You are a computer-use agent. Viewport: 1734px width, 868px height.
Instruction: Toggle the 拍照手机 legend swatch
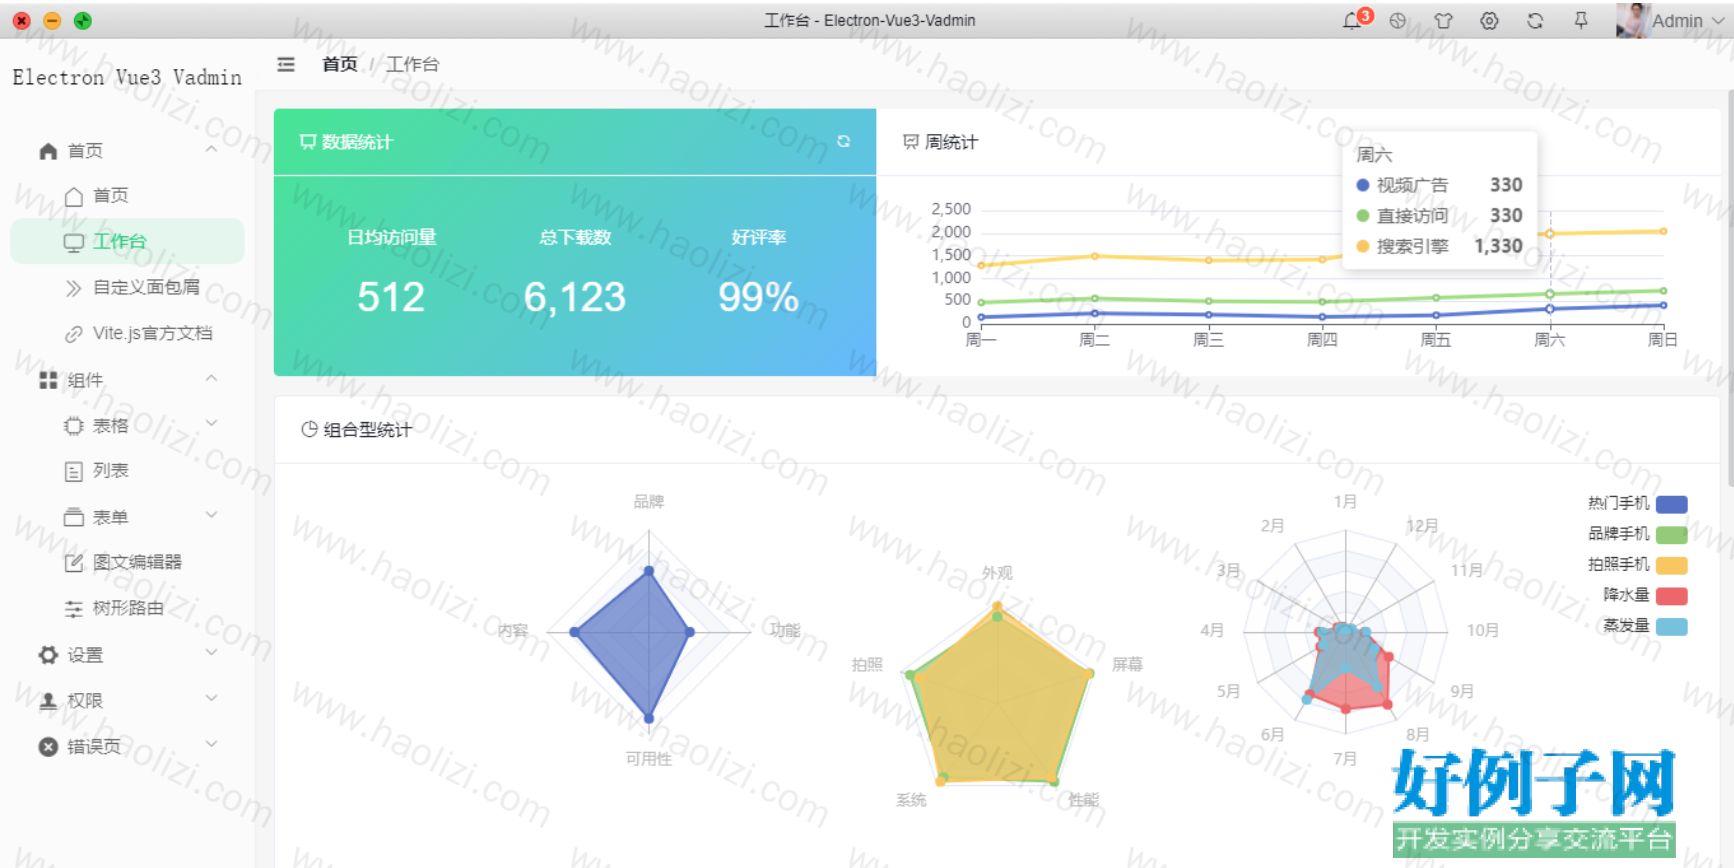[x=1672, y=565]
